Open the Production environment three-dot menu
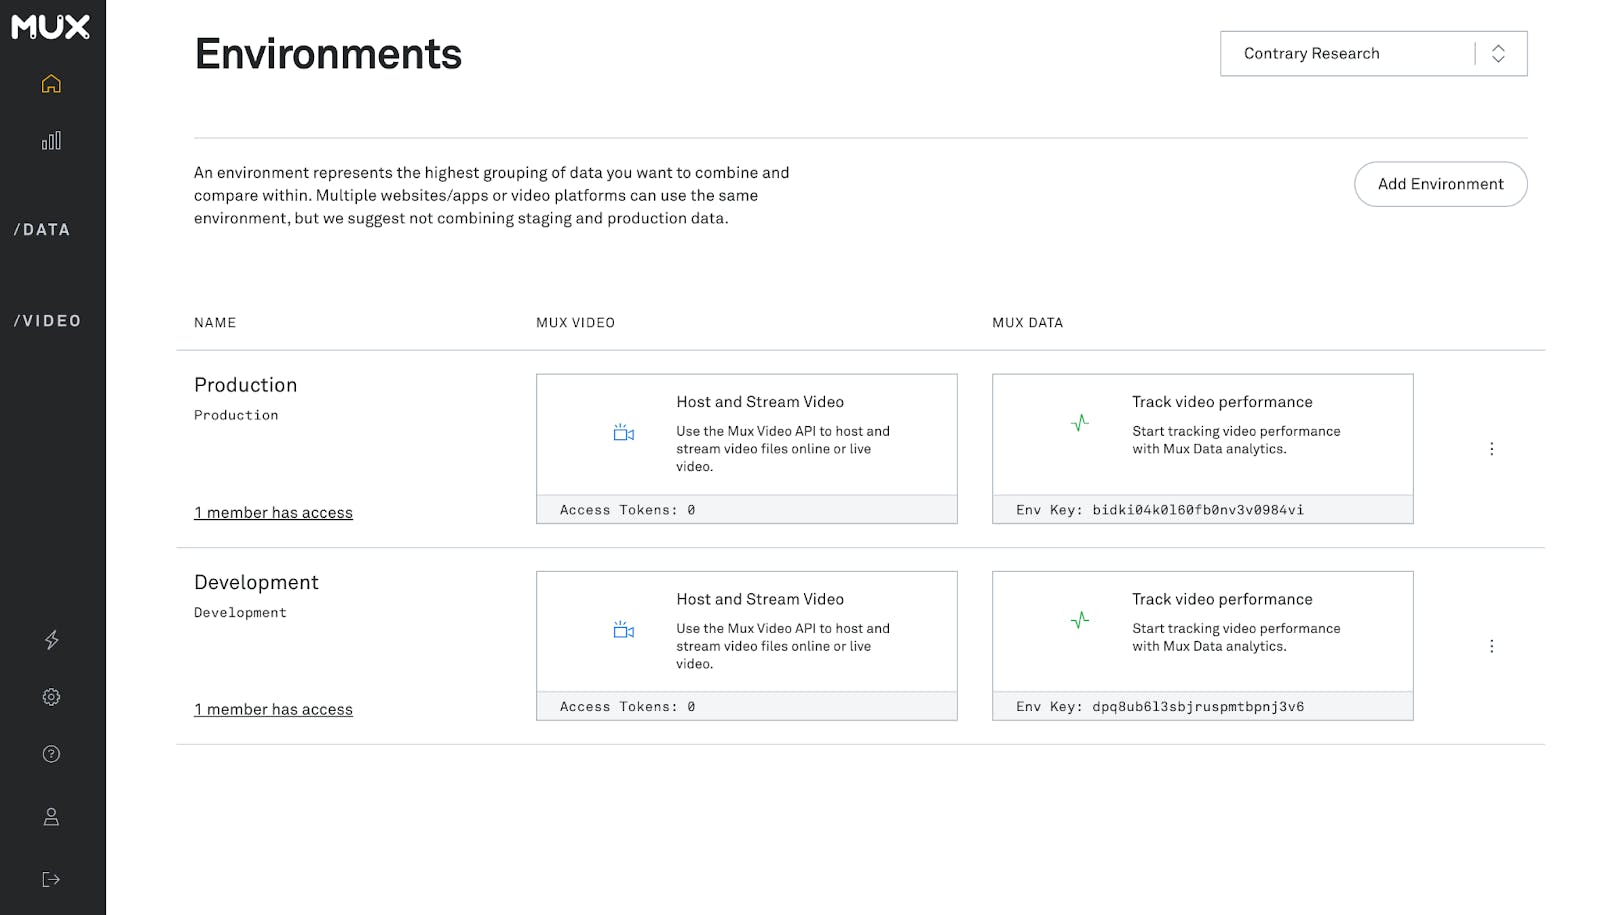Viewport: 1600px width, 915px height. pos(1491,449)
